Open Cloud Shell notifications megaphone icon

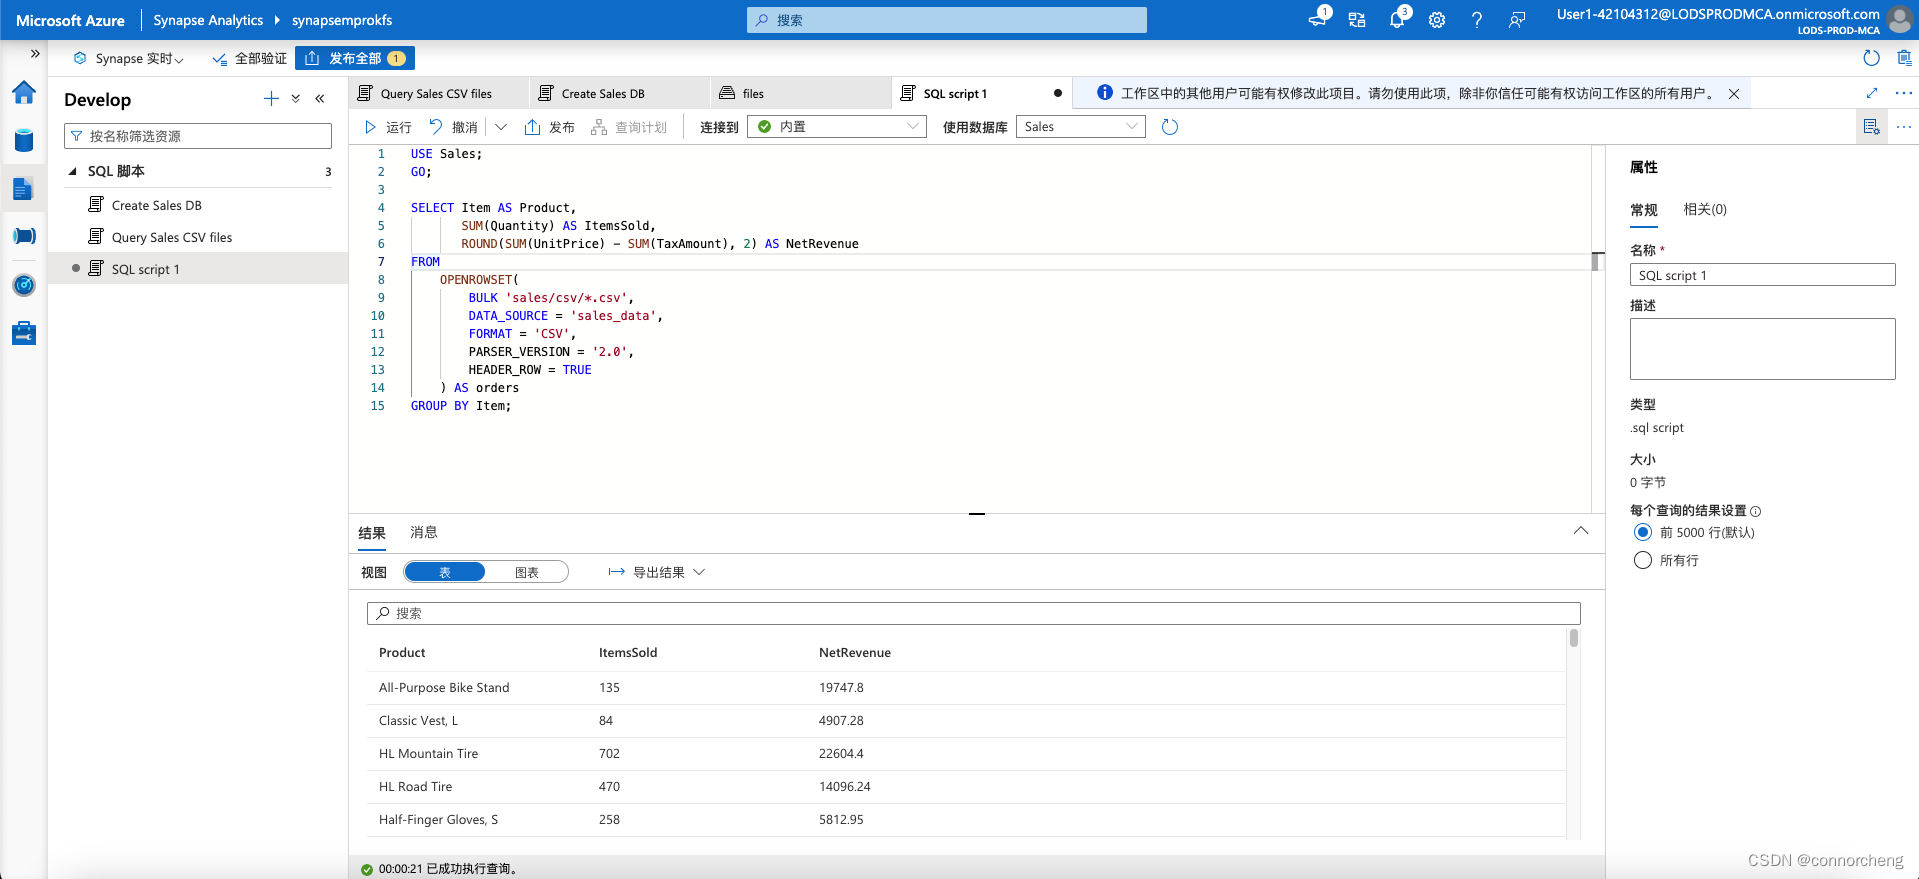click(1318, 19)
